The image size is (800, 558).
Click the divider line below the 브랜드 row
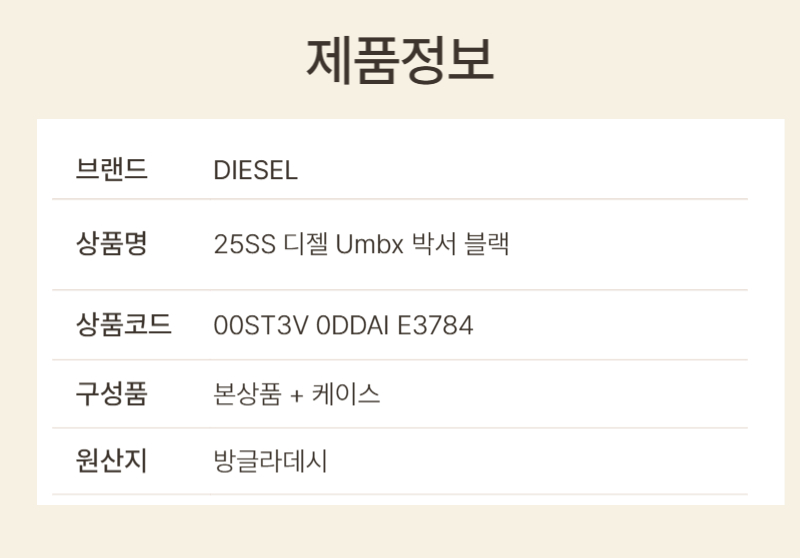(400, 199)
